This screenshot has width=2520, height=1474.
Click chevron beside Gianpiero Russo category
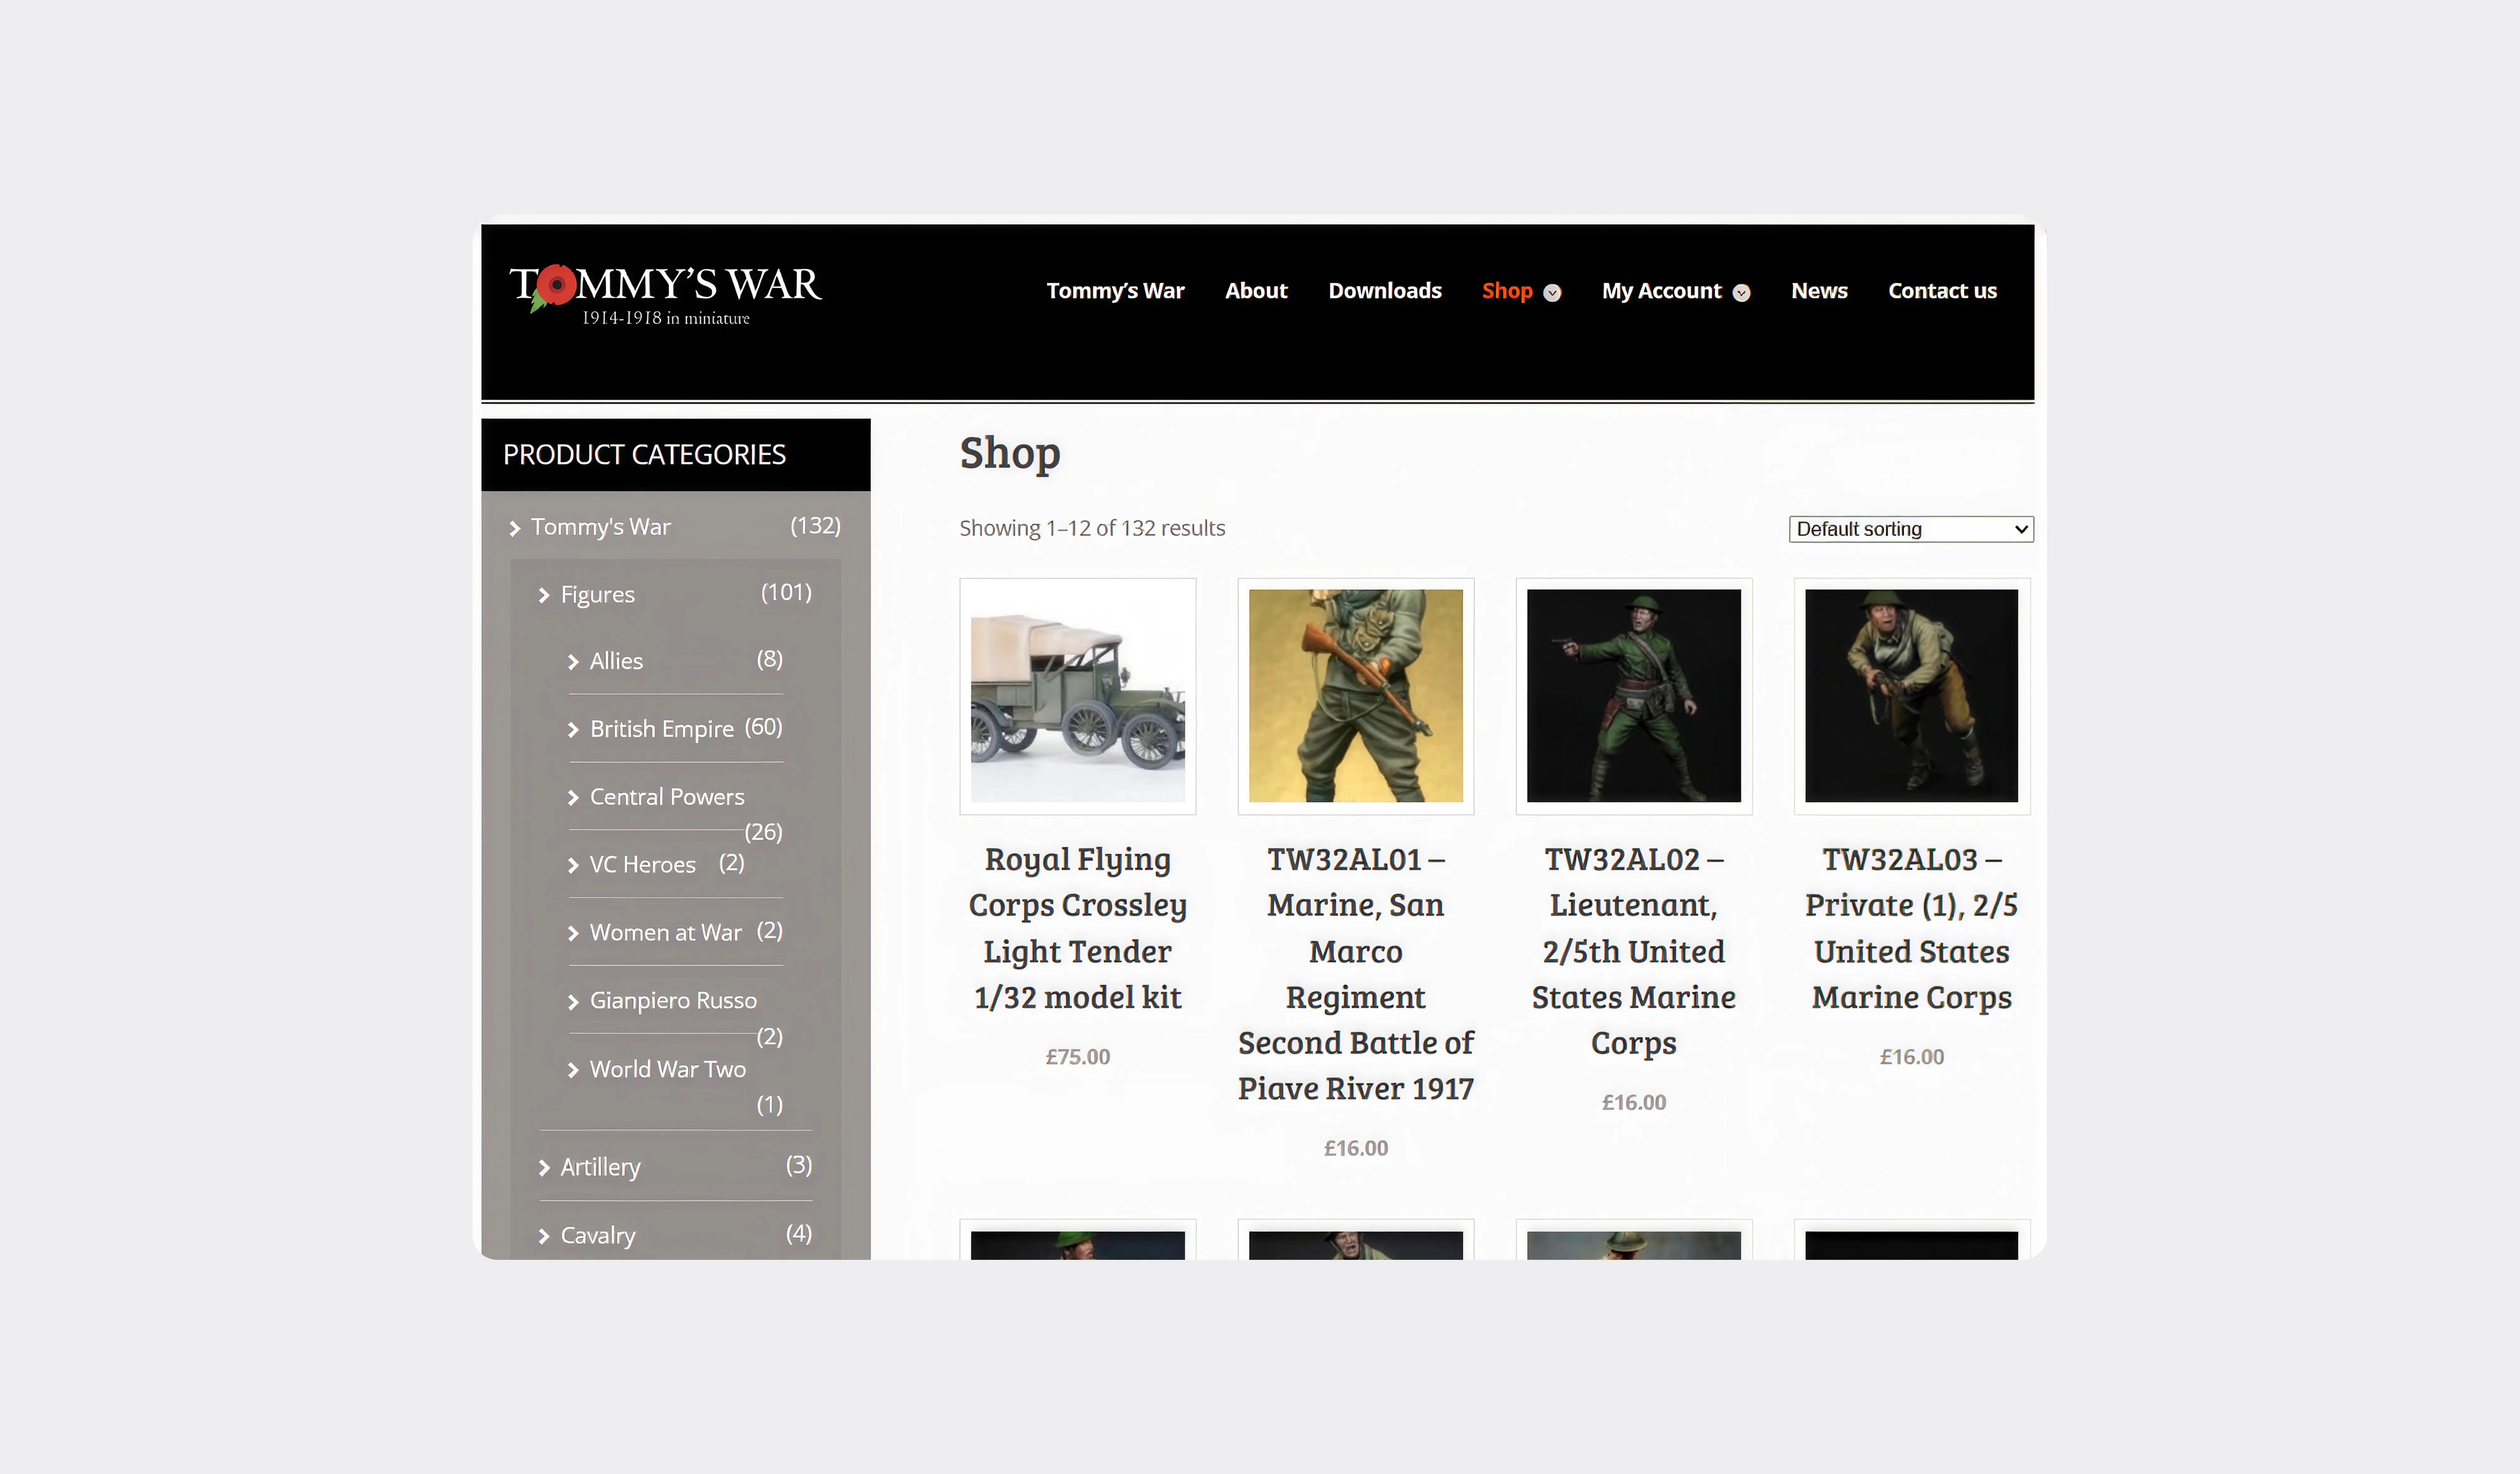573,1002
